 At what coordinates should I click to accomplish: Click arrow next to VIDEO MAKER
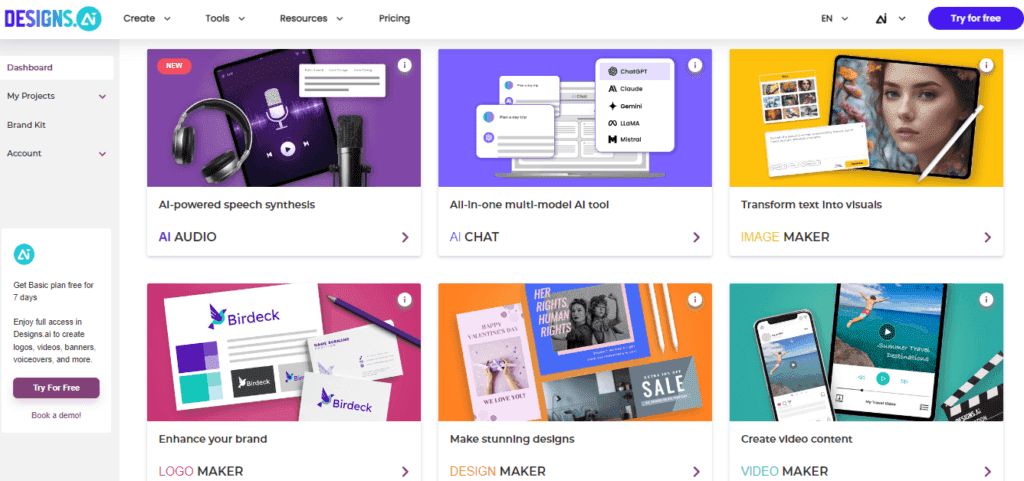coord(987,471)
